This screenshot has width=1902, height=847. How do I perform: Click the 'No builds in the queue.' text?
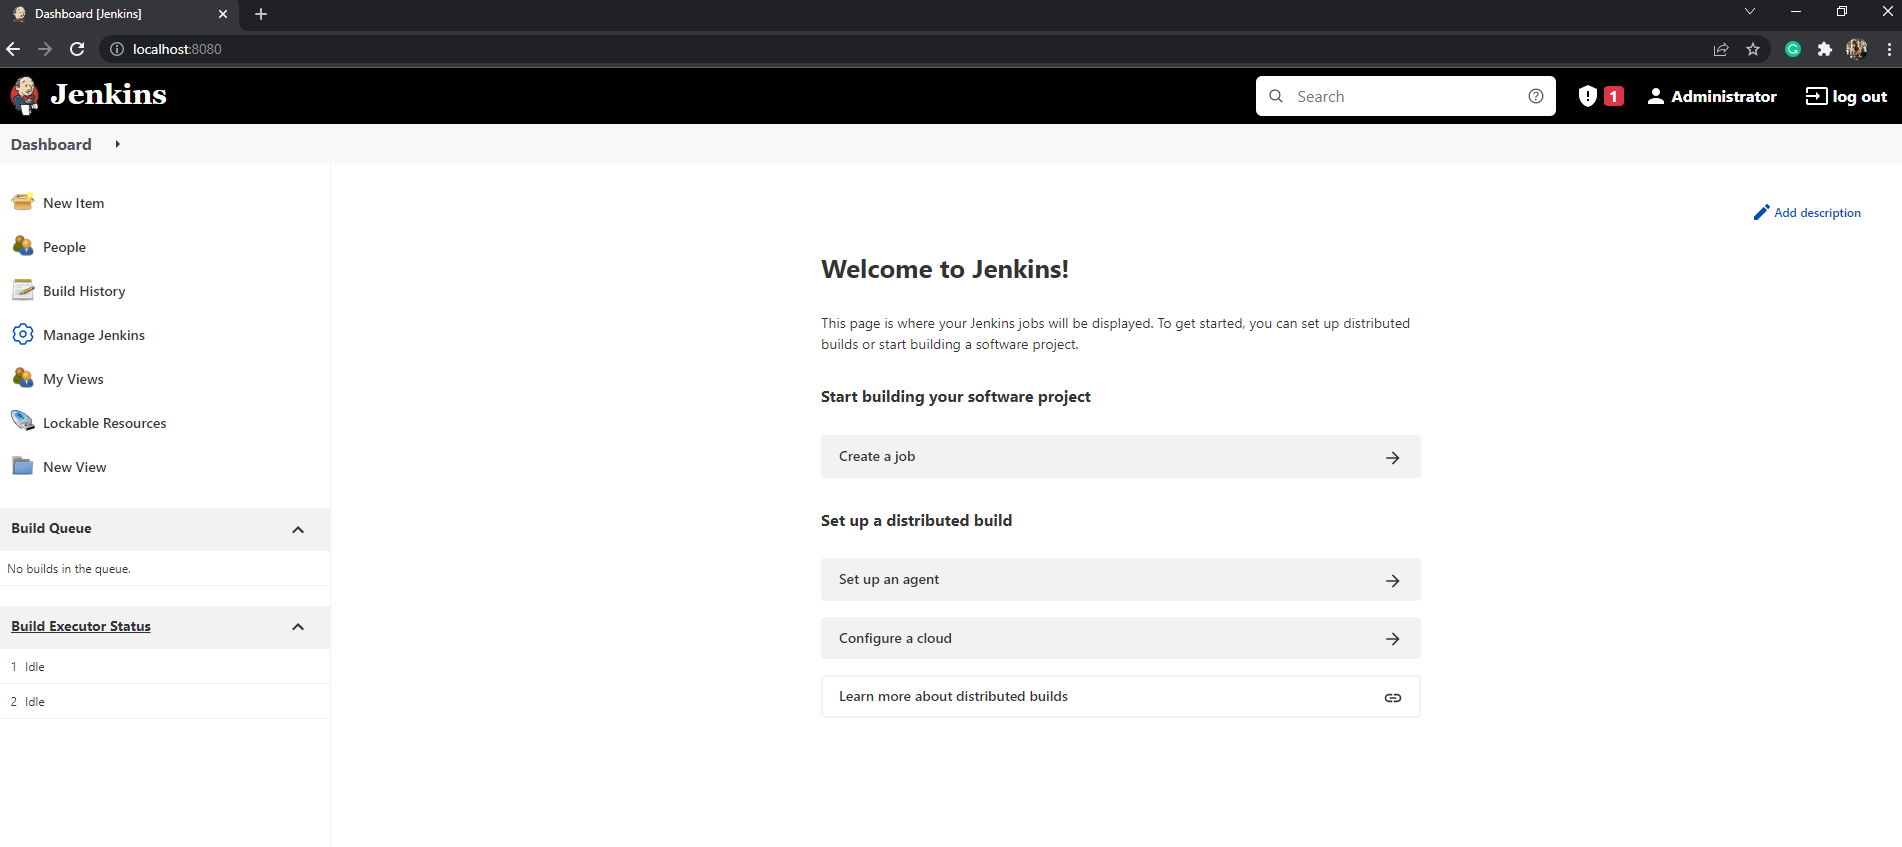69,569
